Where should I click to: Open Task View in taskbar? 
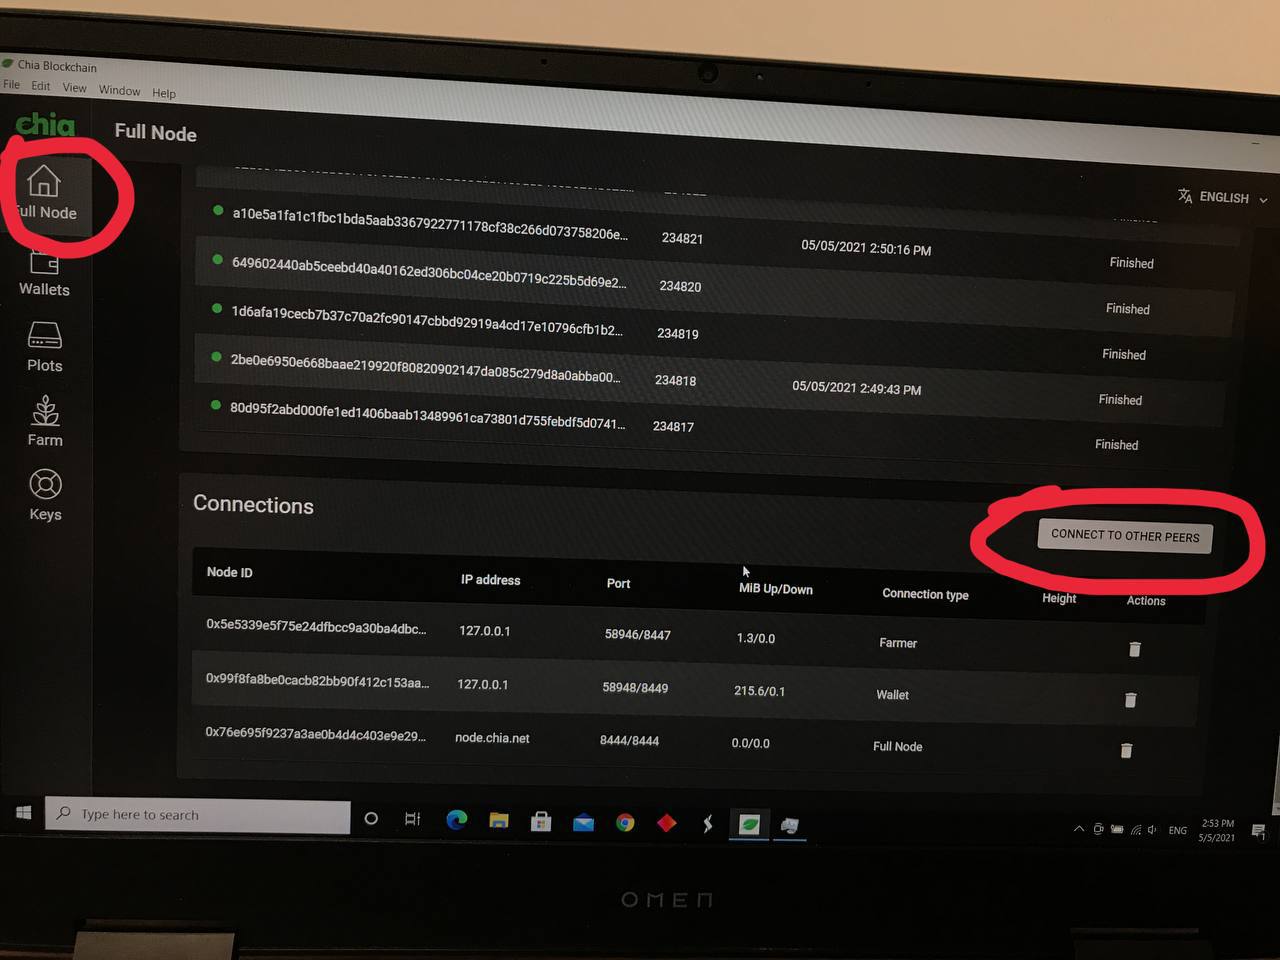tap(412, 819)
